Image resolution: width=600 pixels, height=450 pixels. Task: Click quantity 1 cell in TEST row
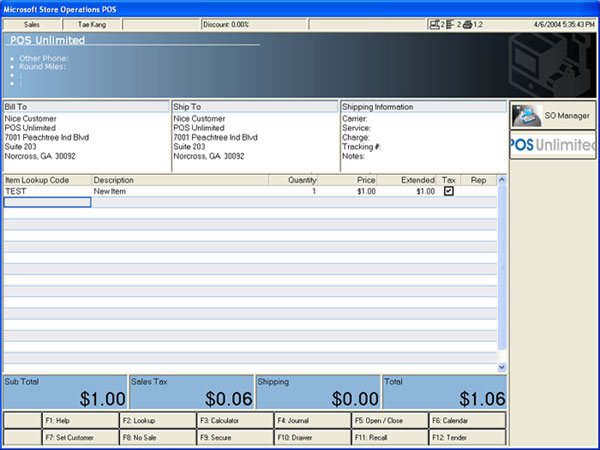tap(293, 191)
